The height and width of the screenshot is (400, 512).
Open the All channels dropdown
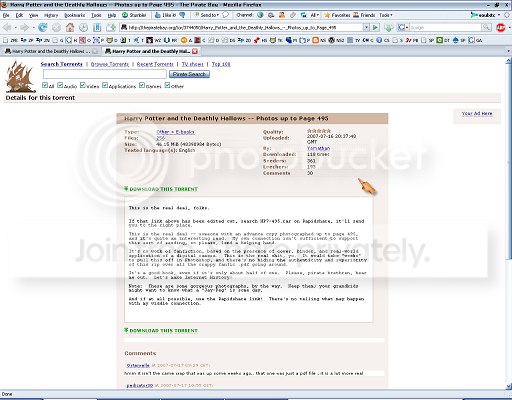click(315, 15)
